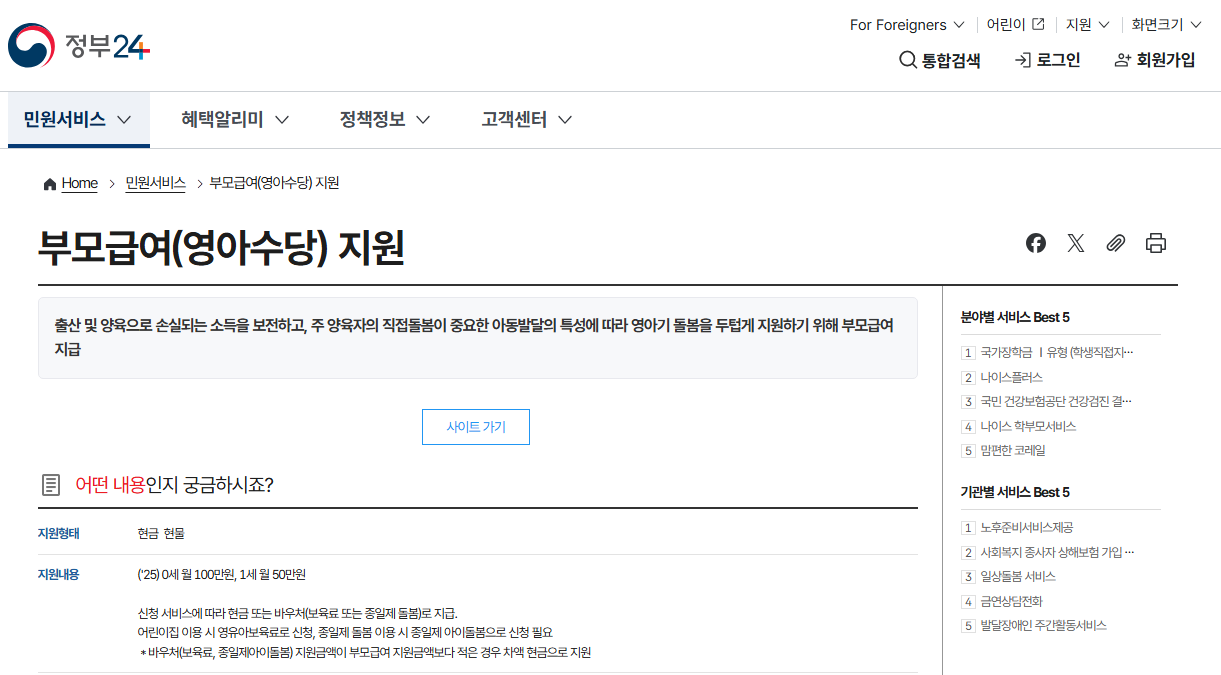Viewport: 1221px width, 675px height.
Task: Select the 고객센터 menu item
Action: [515, 118]
